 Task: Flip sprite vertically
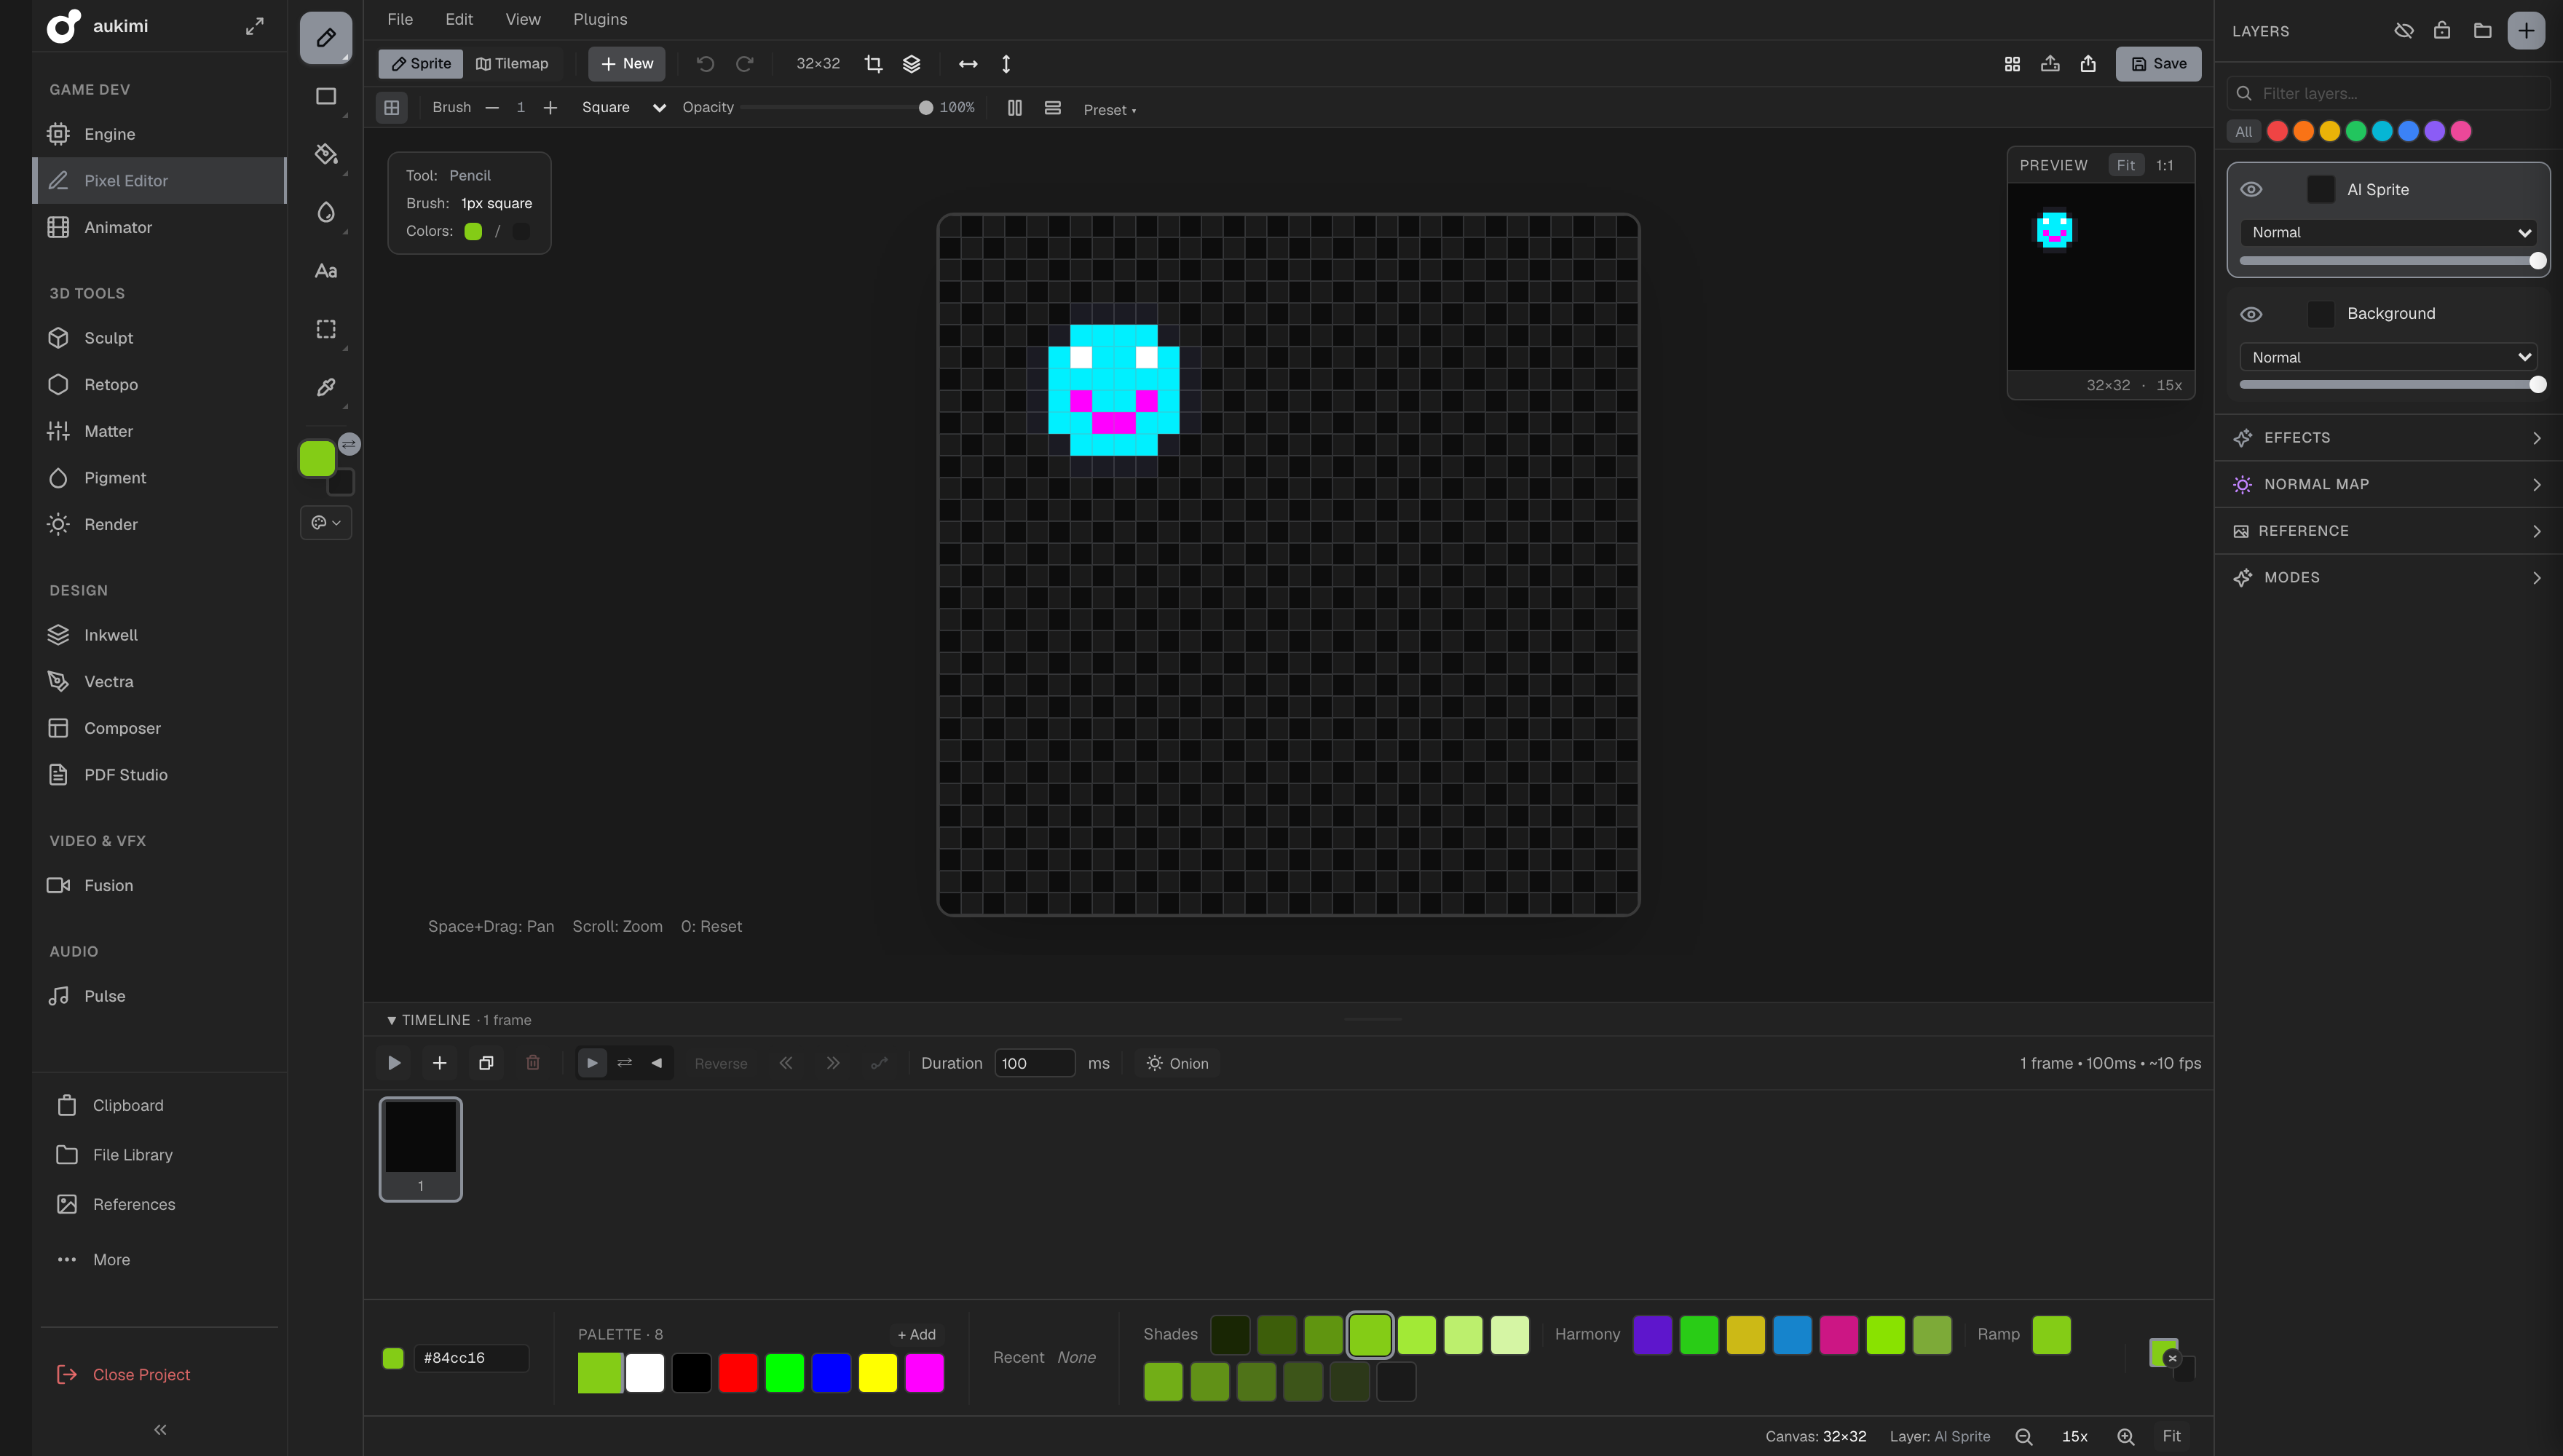point(1006,64)
